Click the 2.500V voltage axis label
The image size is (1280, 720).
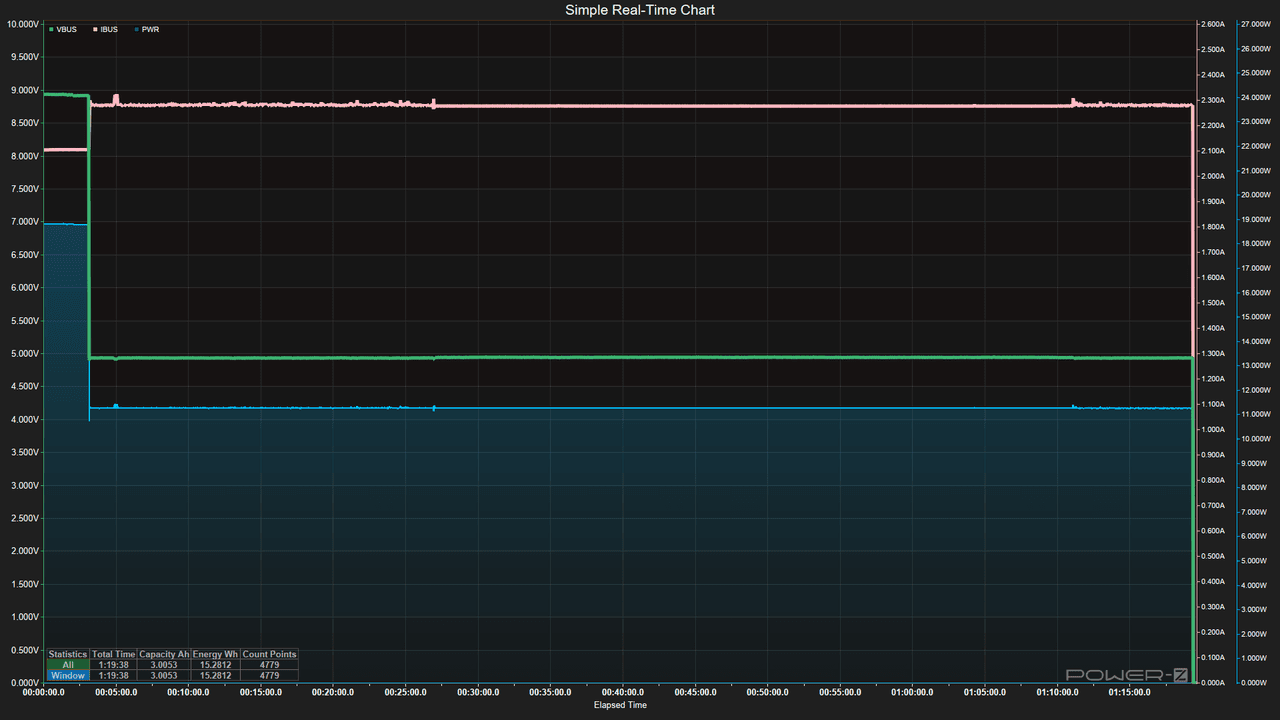[23, 519]
